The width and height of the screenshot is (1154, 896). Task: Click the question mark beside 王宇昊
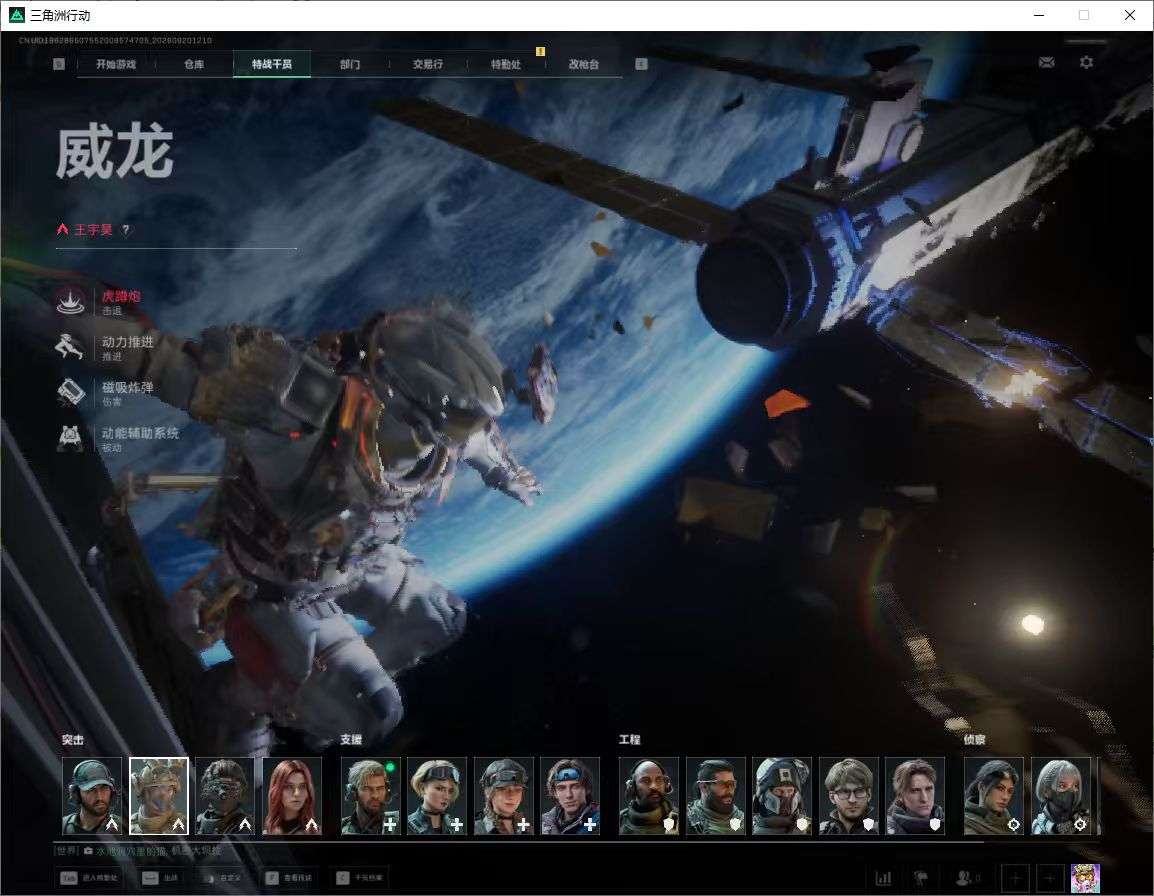coord(126,230)
